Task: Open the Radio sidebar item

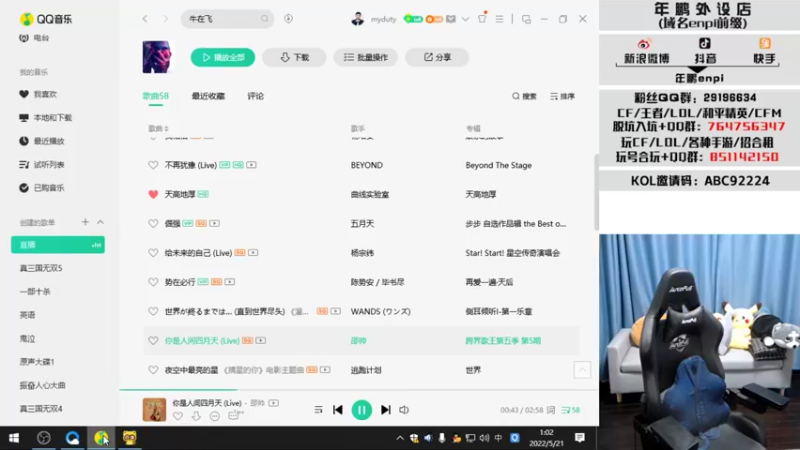Action: pyautogui.click(x=34, y=38)
